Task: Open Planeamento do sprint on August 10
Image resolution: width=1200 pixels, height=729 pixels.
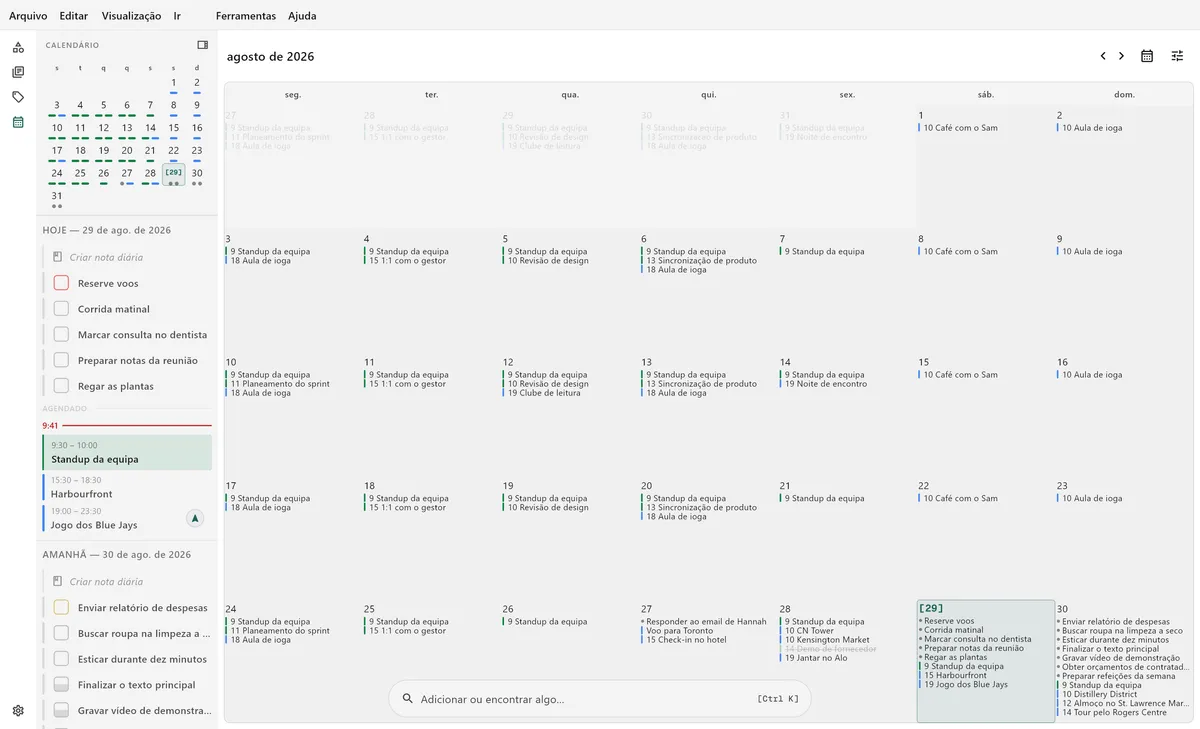Action: (280, 384)
